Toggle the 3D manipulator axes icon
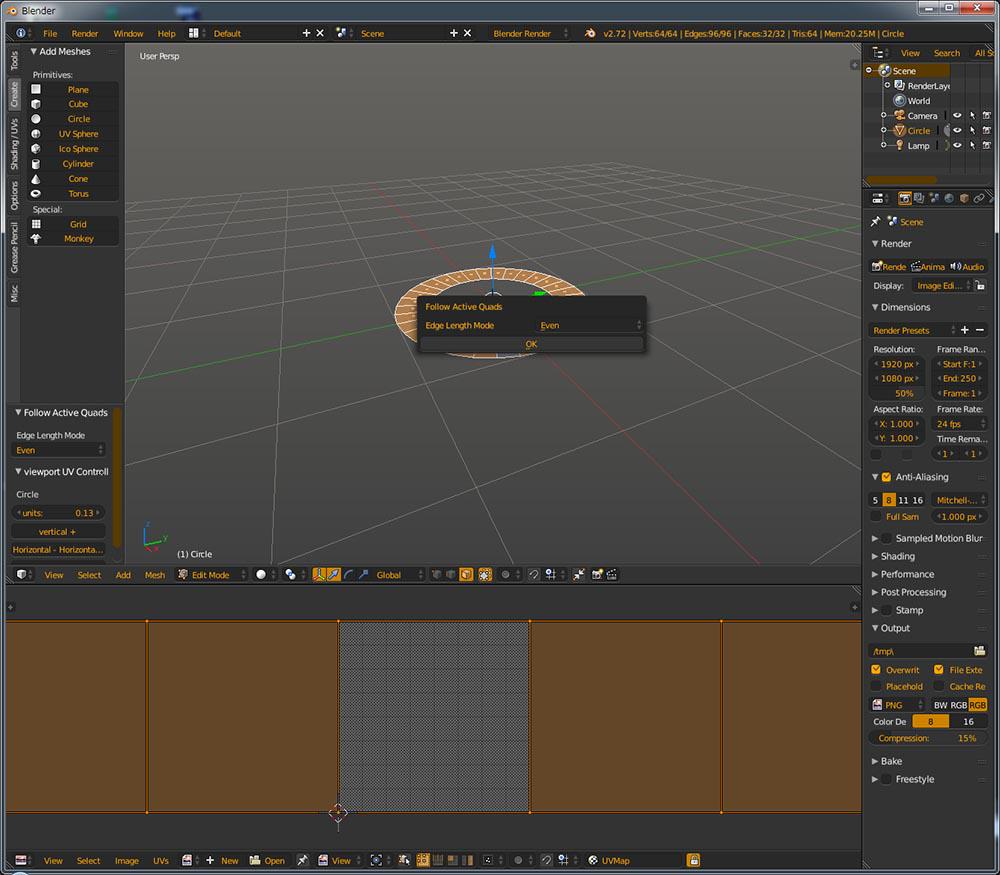Viewport: 1000px width, 875px height. pos(319,575)
